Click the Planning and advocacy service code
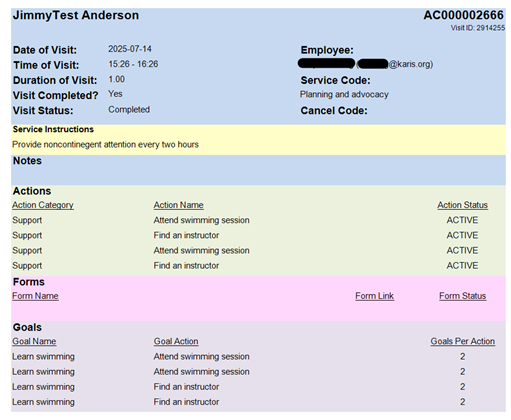This screenshot has width=511, height=420. pyautogui.click(x=344, y=95)
